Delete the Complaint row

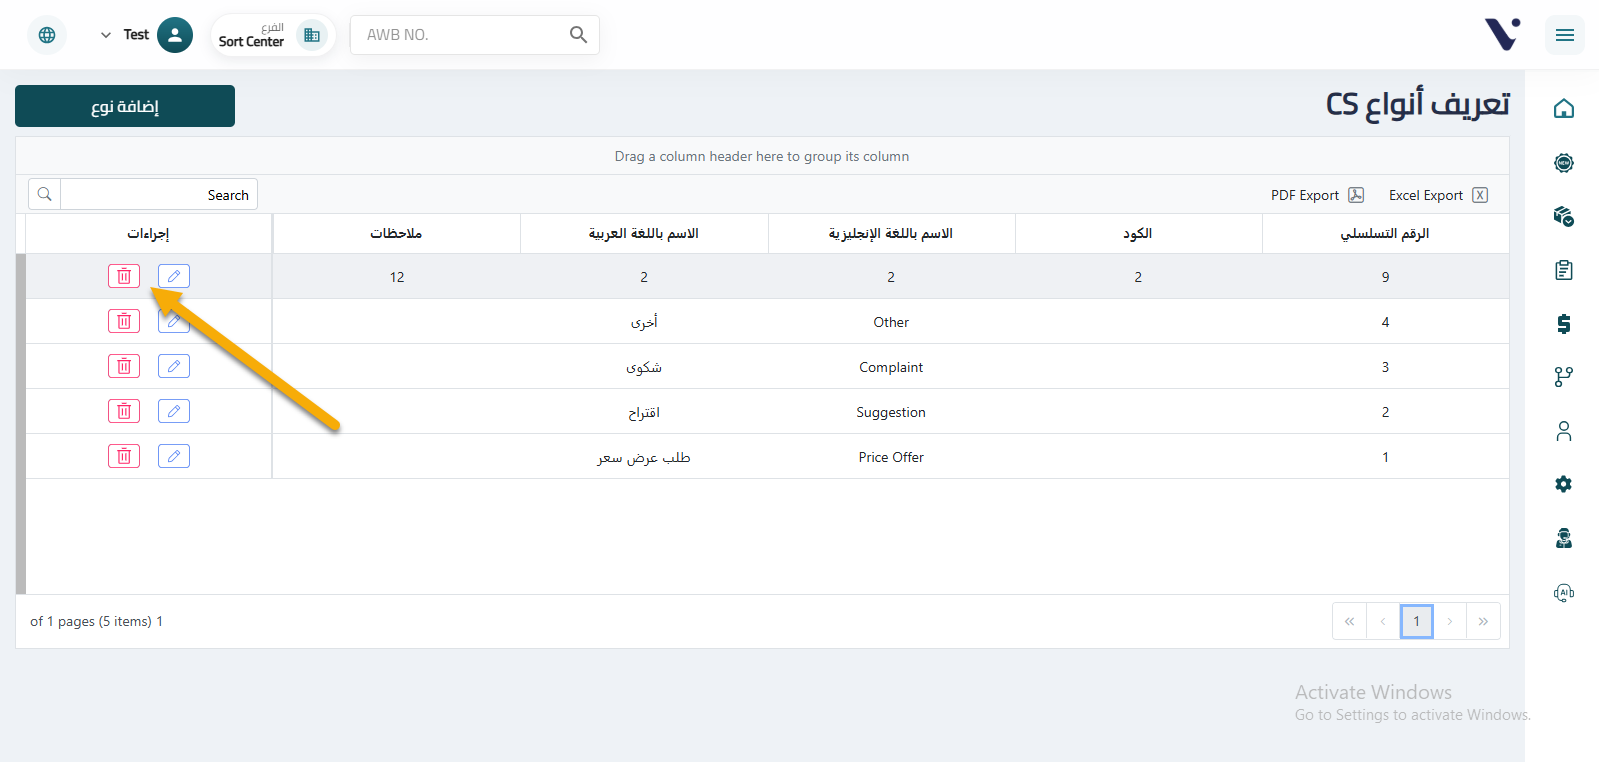pyautogui.click(x=124, y=366)
